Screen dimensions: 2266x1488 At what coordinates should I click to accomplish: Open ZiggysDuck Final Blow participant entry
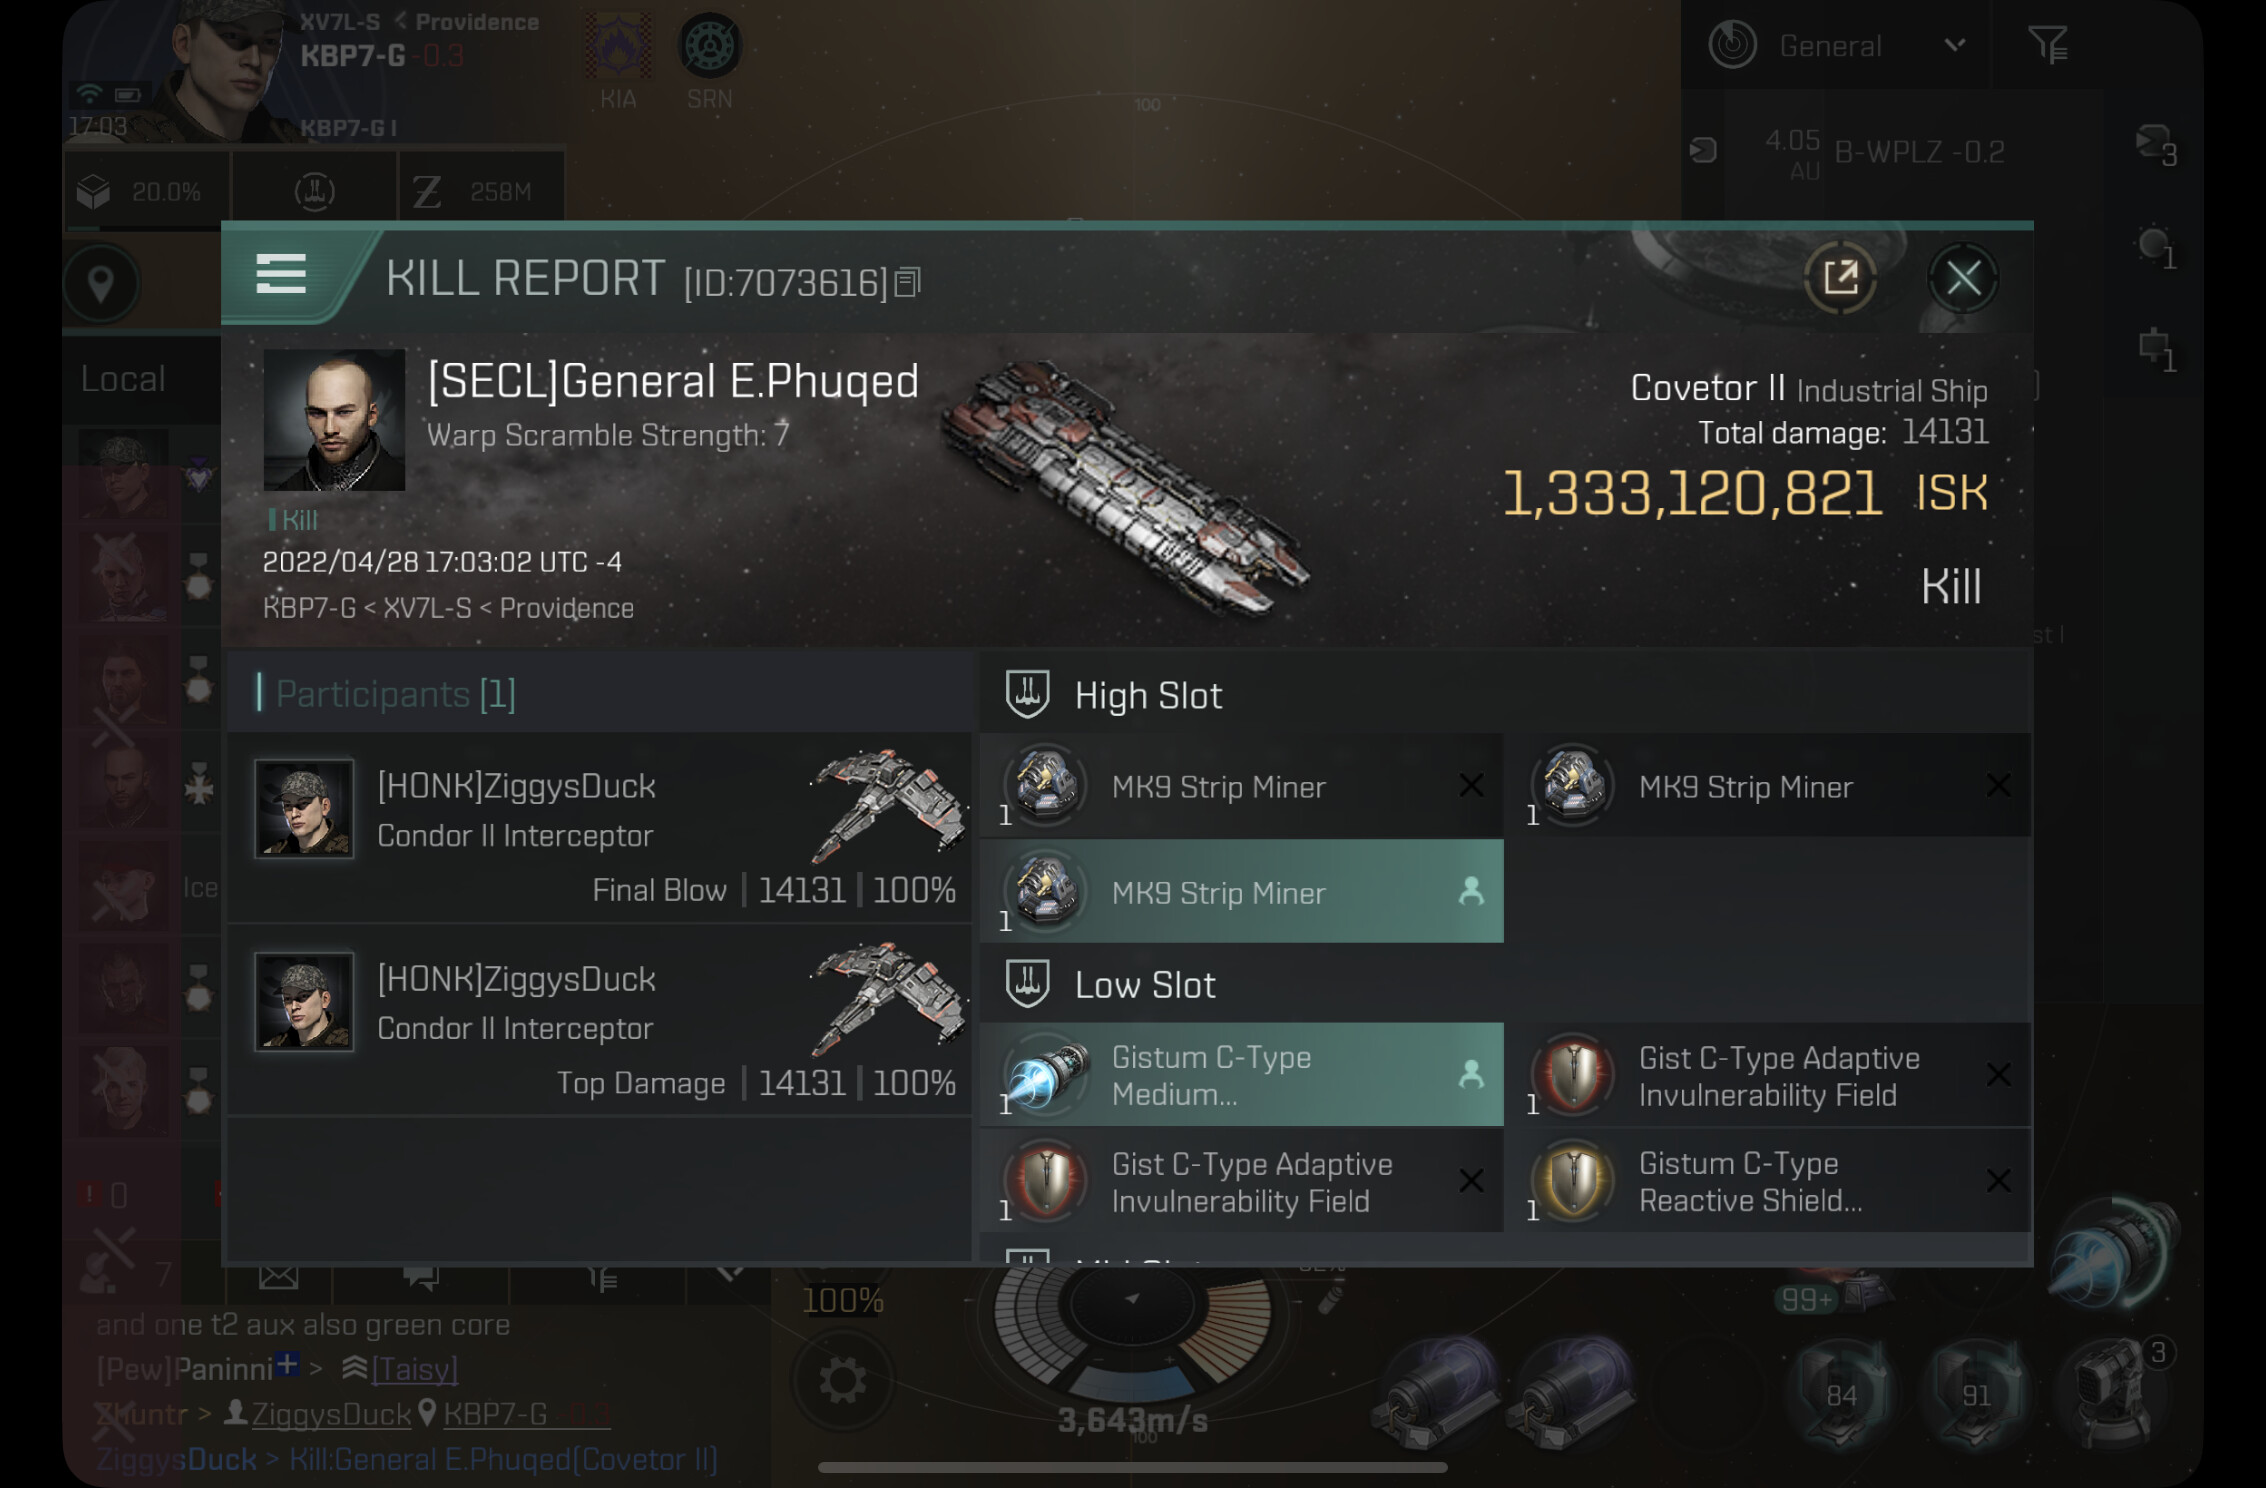(600, 828)
